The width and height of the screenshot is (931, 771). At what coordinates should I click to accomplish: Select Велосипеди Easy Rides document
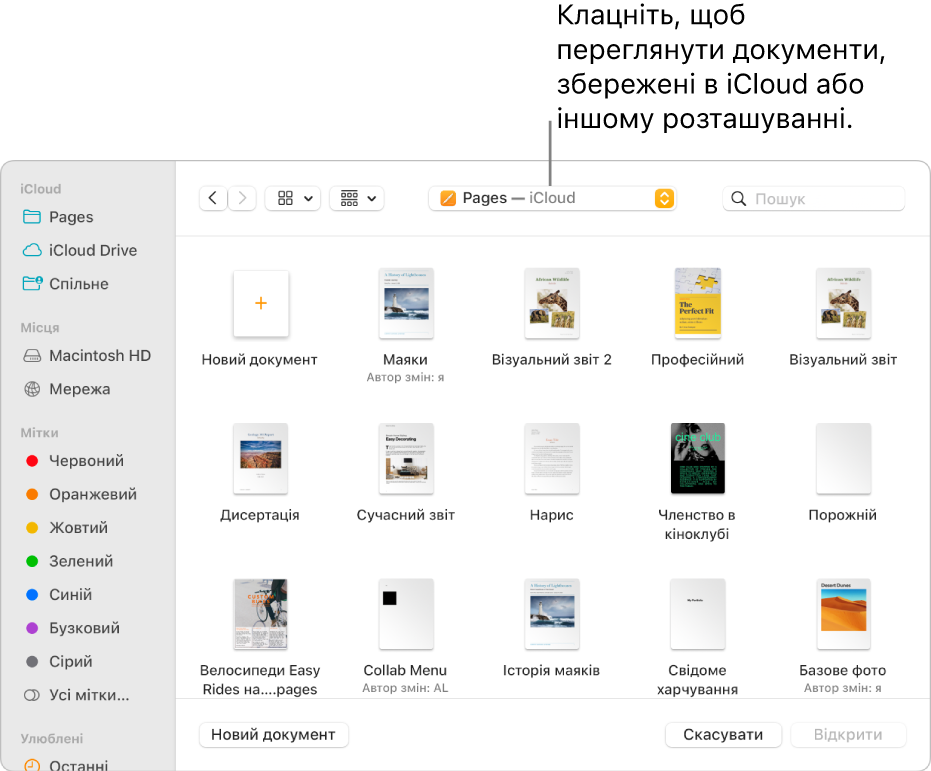(261, 614)
